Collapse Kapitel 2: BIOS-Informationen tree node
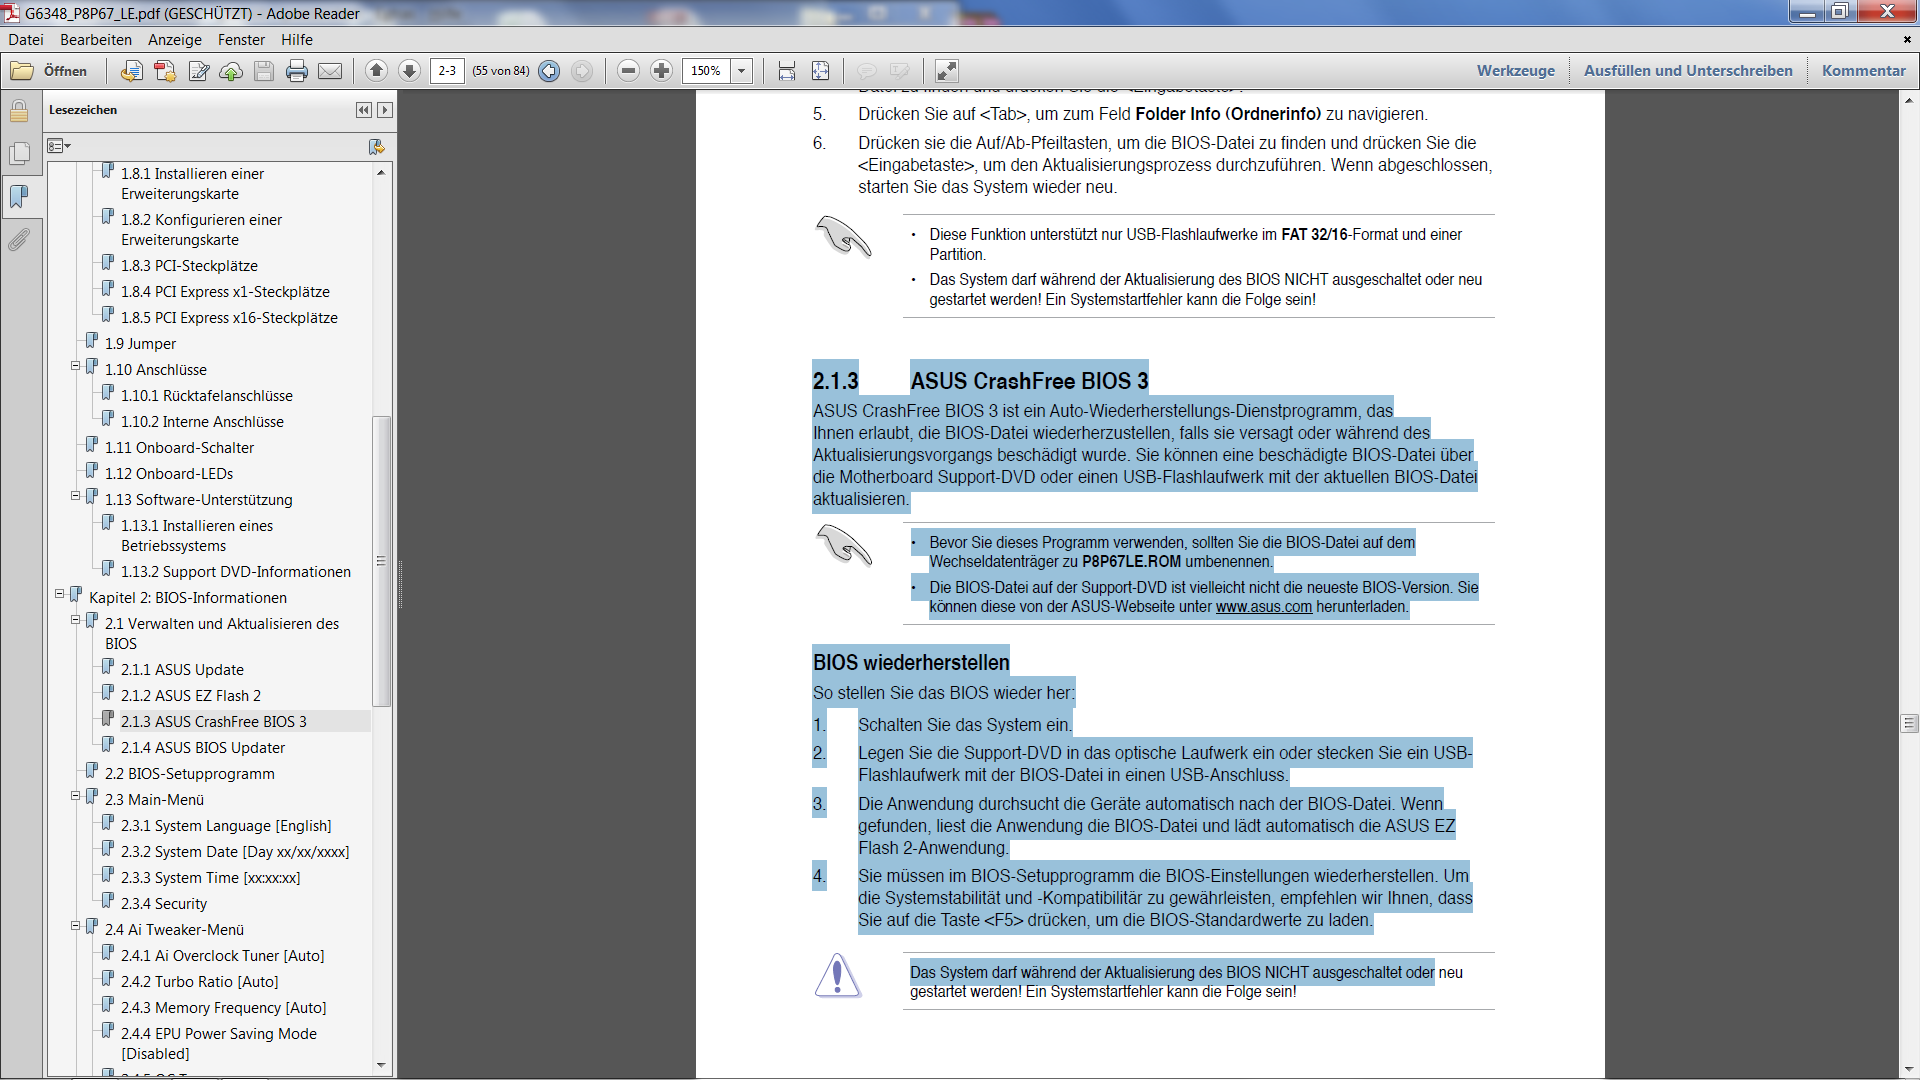Image resolution: width=1920 pixels, height=1080 pixels. 60,594
